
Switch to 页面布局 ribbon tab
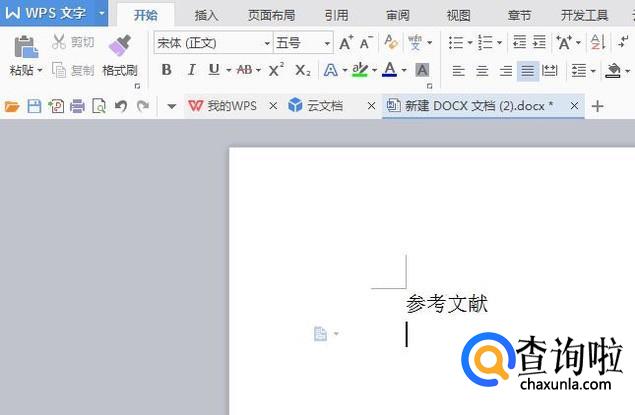(x=271, y=15)
